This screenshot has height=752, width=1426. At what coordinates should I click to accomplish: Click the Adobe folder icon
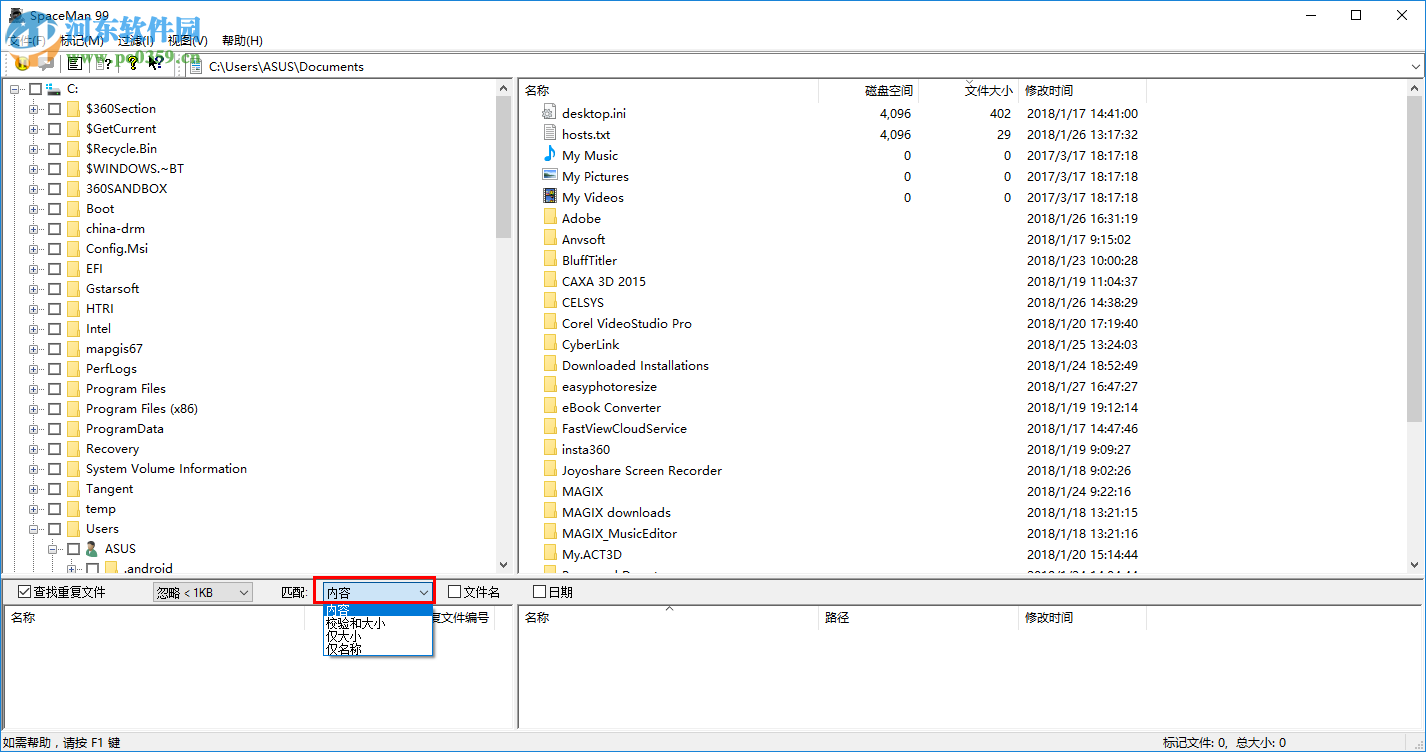tap(549, 218)
